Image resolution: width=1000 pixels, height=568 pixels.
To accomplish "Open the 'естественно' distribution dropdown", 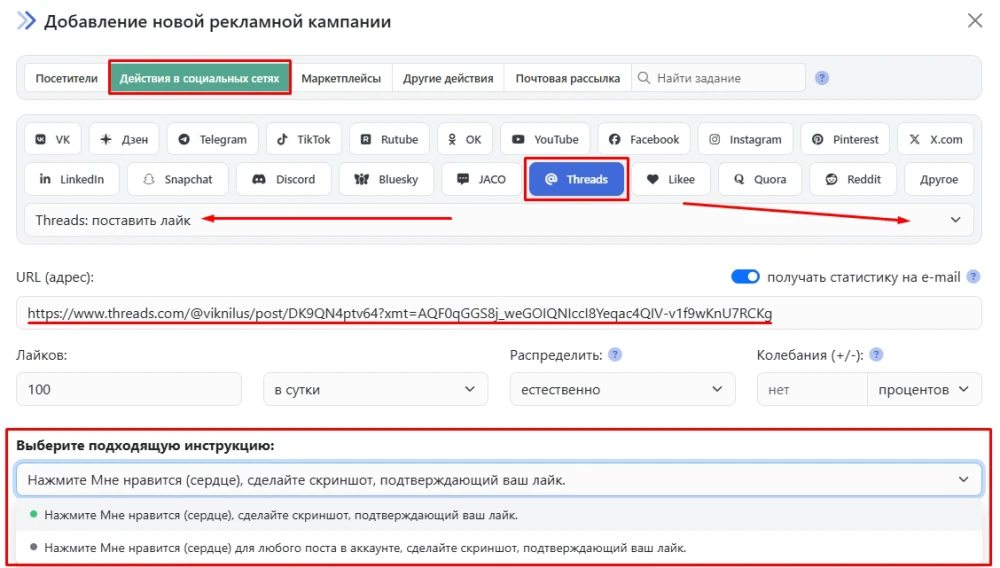I will 621,389.
